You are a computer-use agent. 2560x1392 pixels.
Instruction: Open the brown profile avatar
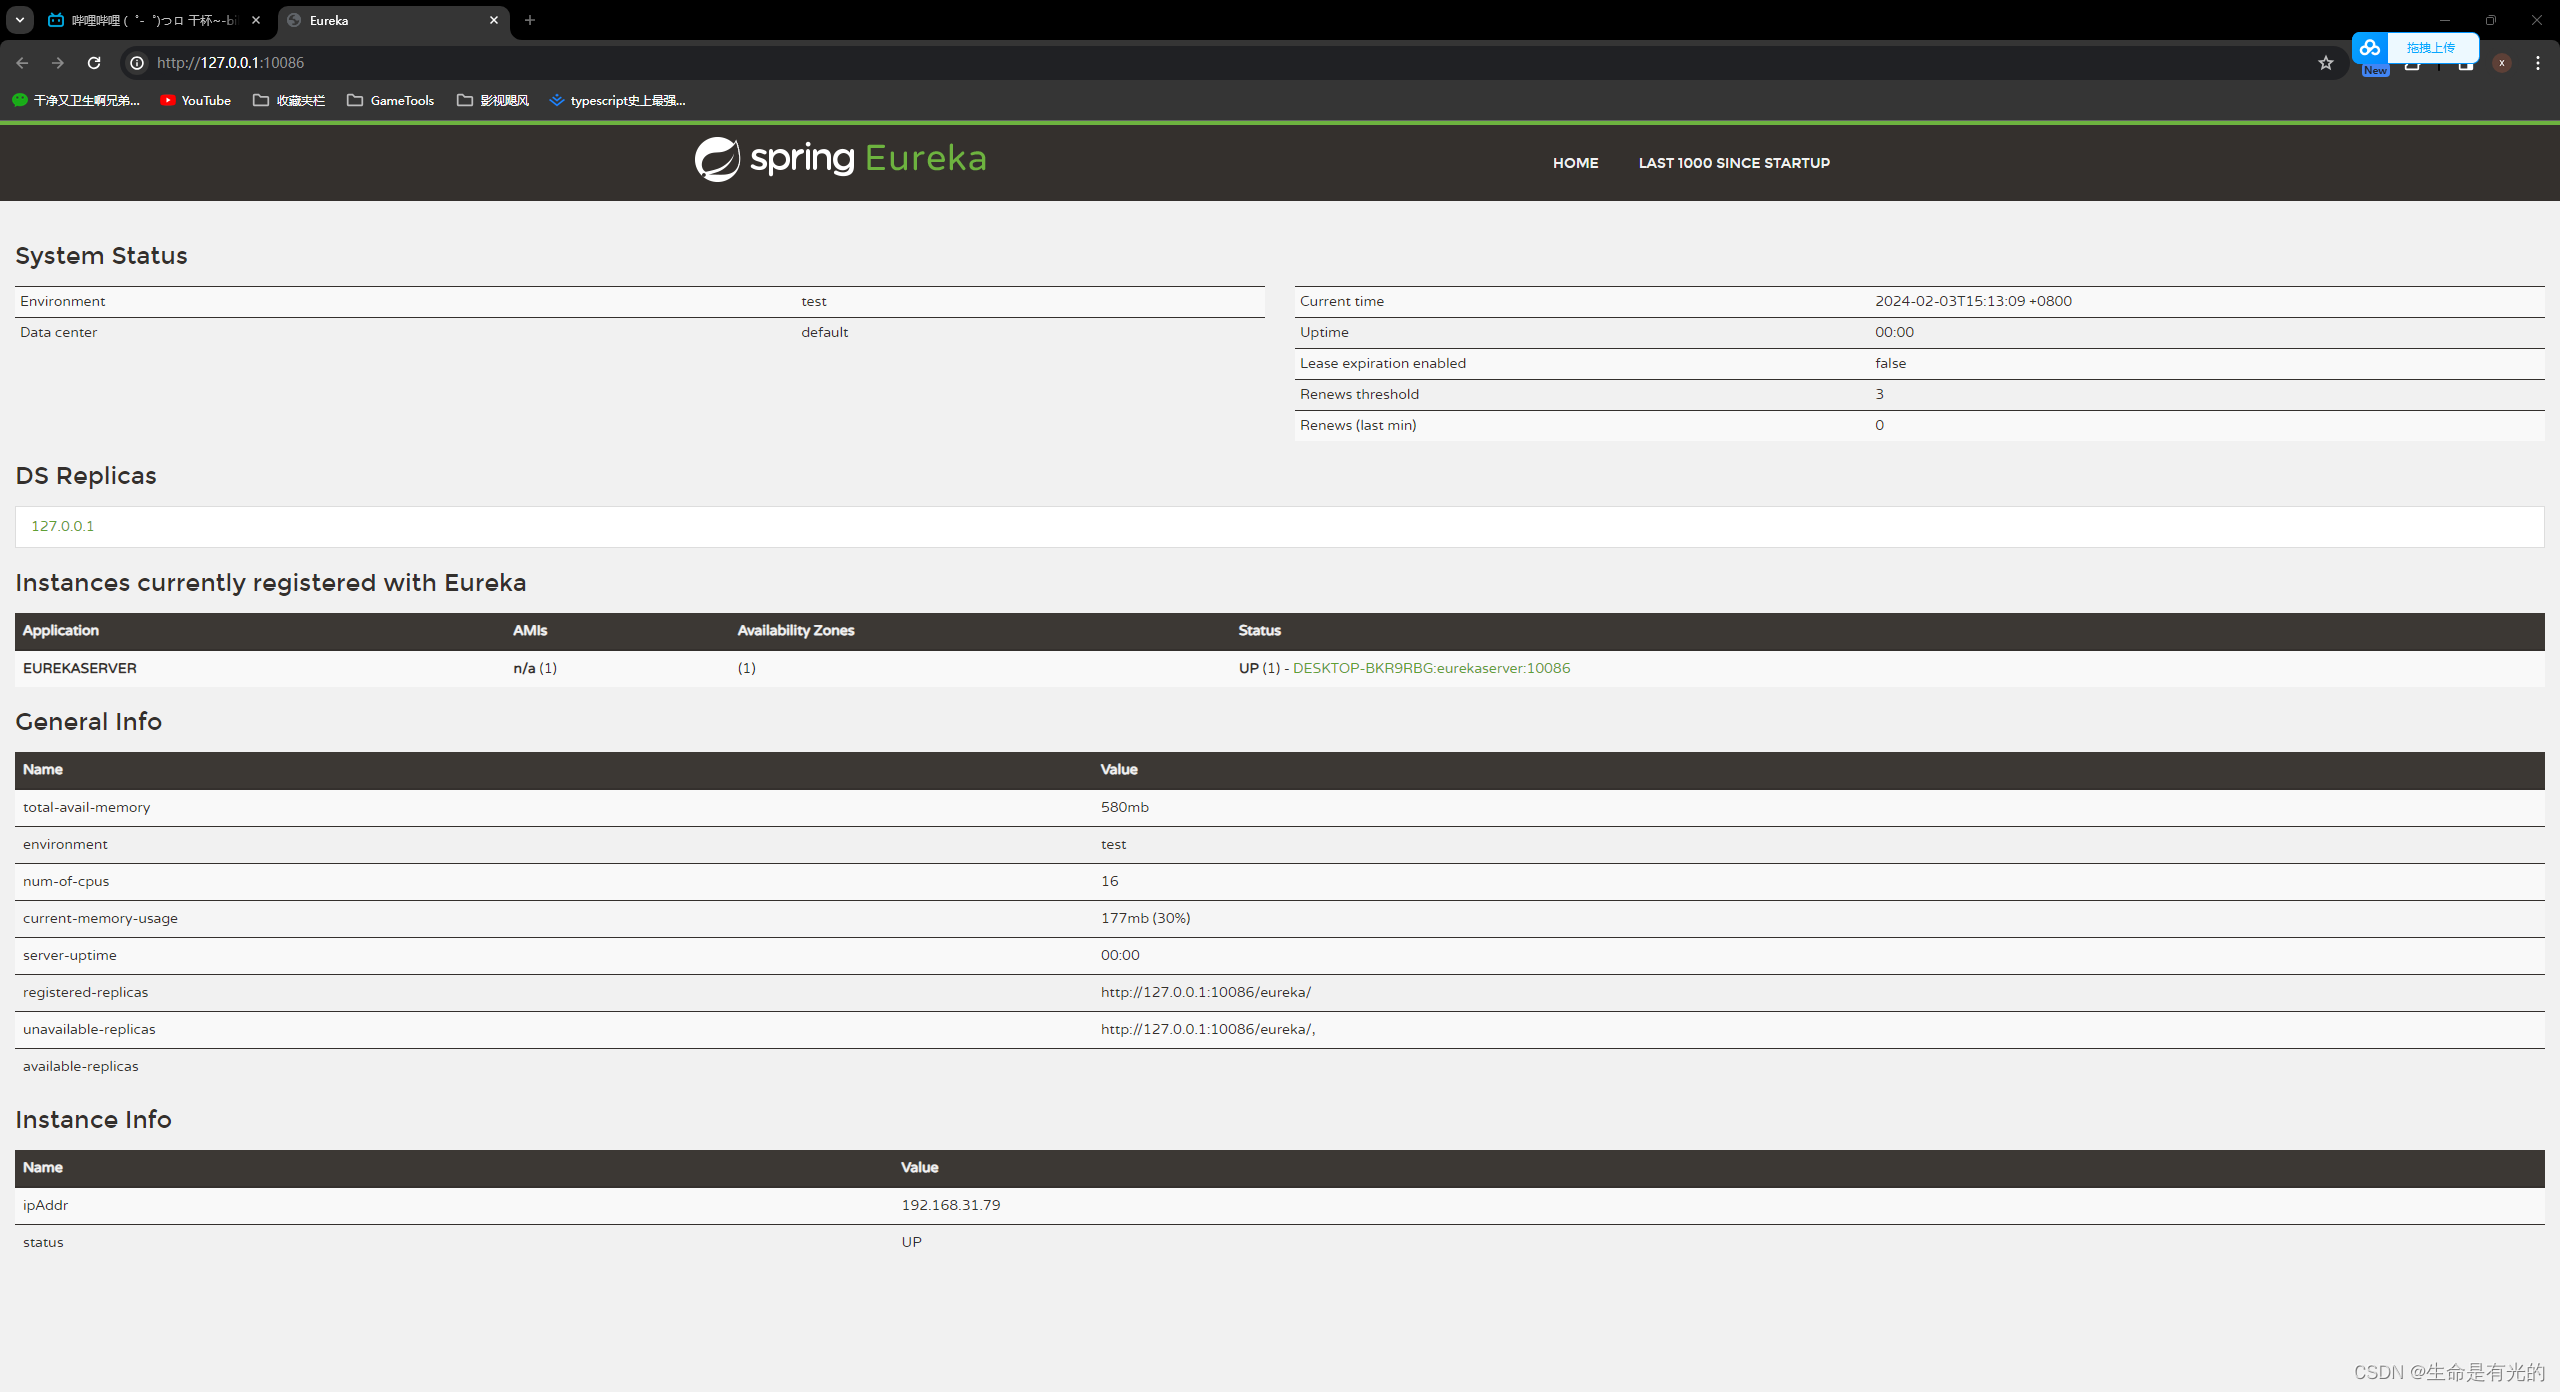click(x=2501, y=62)
